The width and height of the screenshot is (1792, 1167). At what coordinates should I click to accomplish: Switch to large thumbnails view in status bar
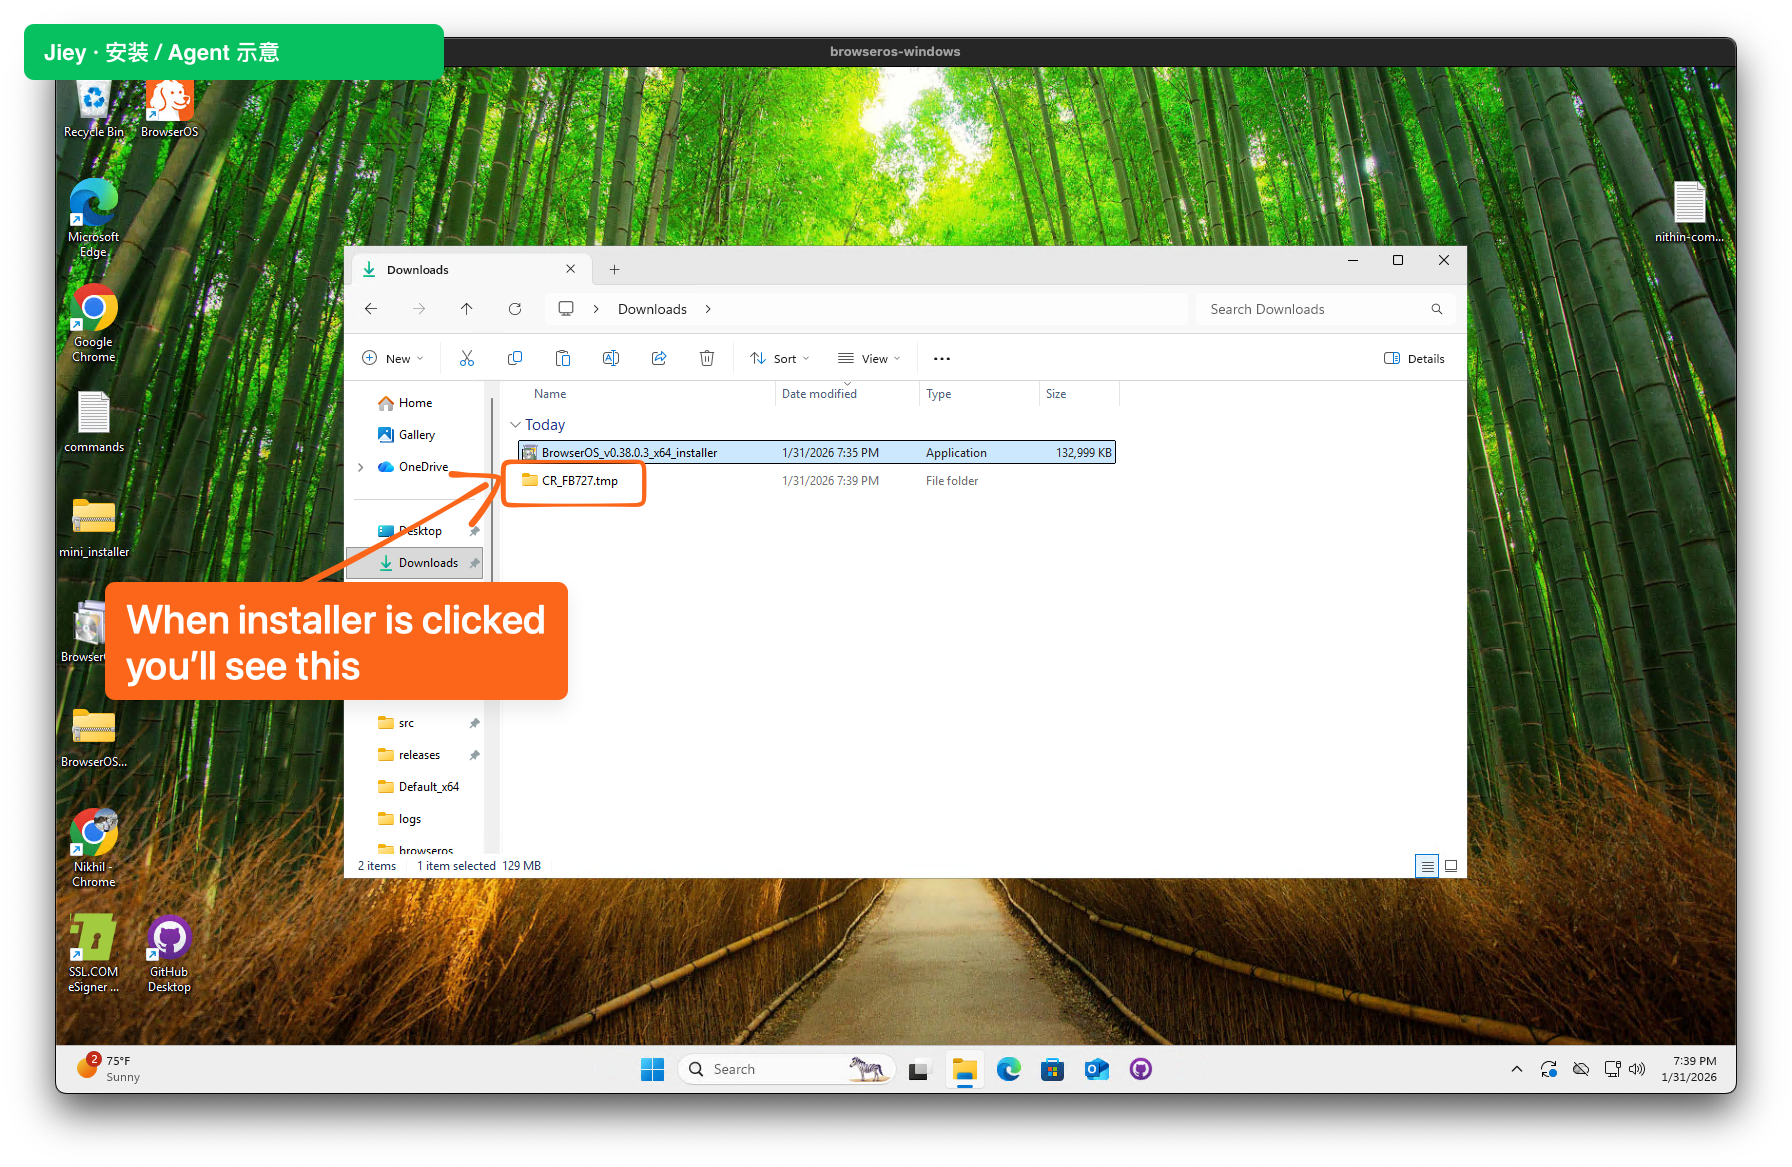pos(1451,866)
